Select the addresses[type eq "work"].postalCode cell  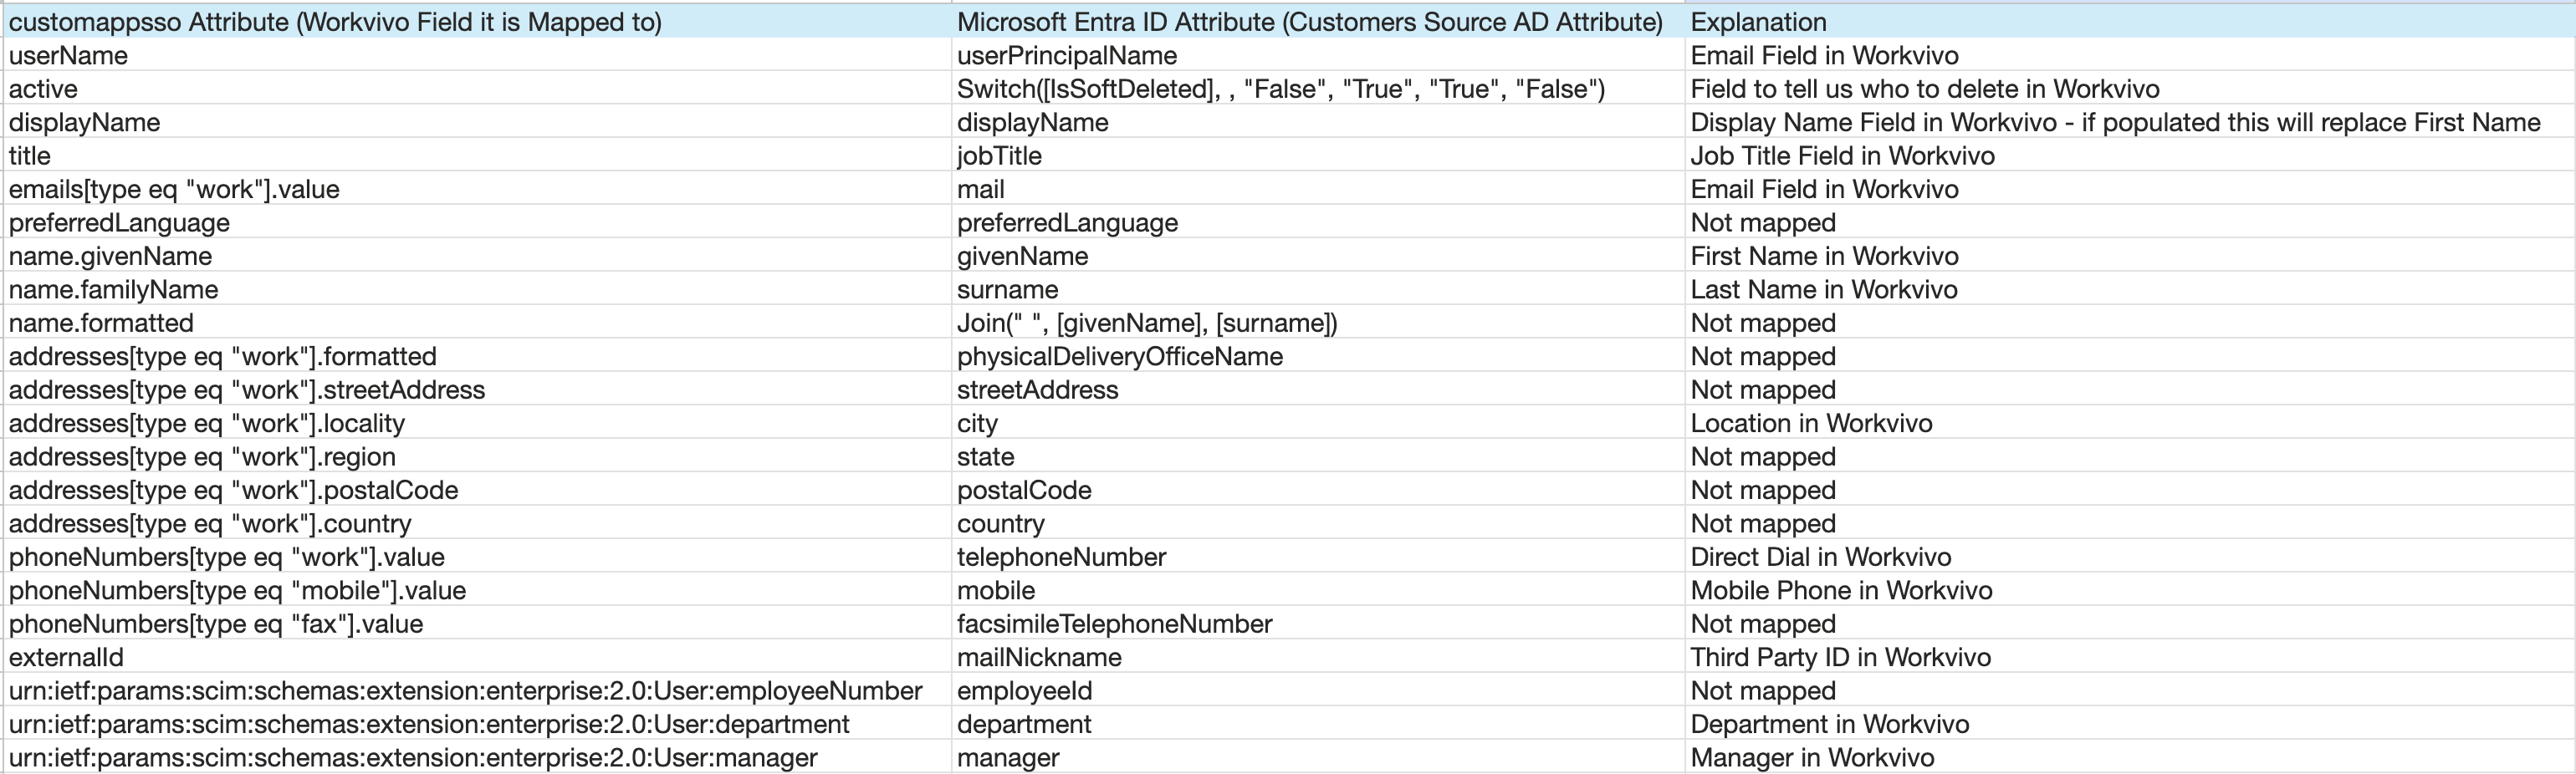[233, 490]
